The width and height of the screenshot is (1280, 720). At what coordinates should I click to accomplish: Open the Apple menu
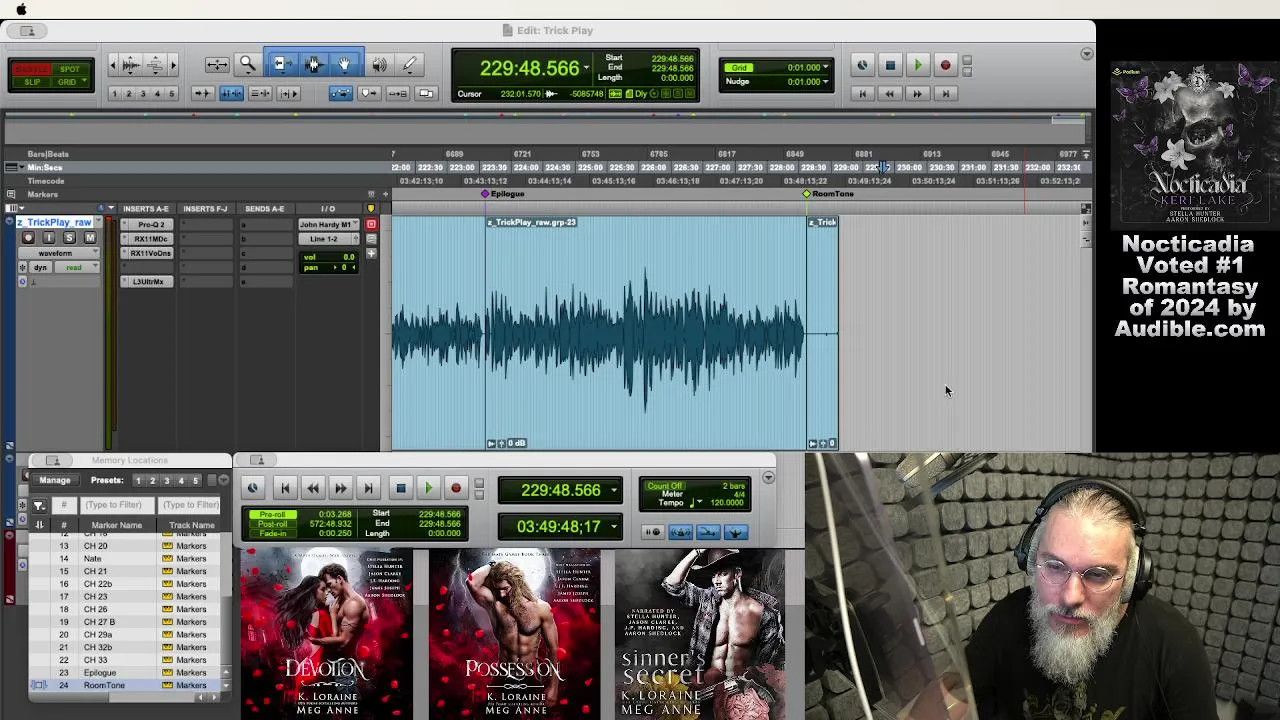tap(21, 9)
